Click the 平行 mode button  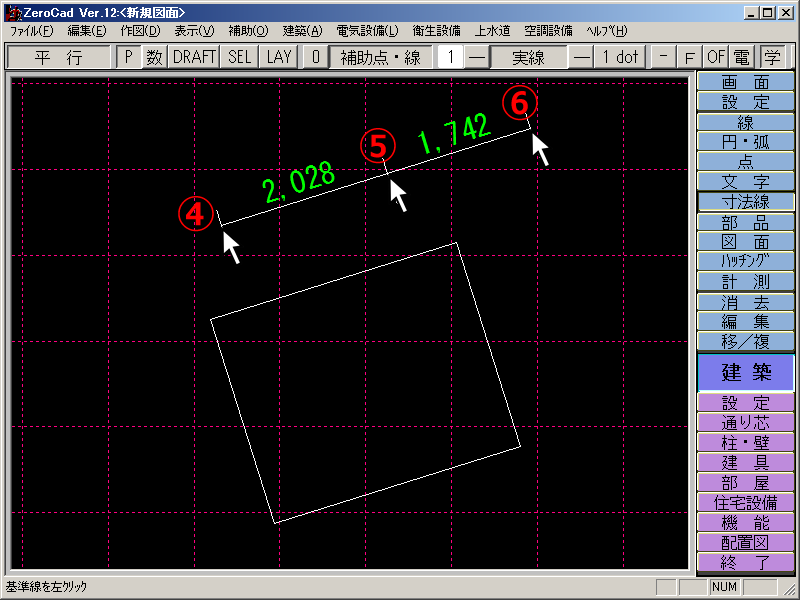pyautogui.click(x=59, y=57)
